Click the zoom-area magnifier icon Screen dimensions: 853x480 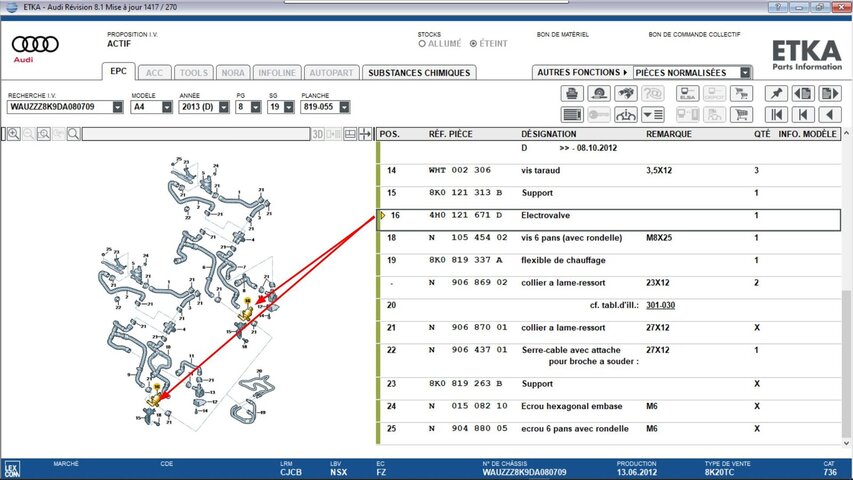[44, 134]
